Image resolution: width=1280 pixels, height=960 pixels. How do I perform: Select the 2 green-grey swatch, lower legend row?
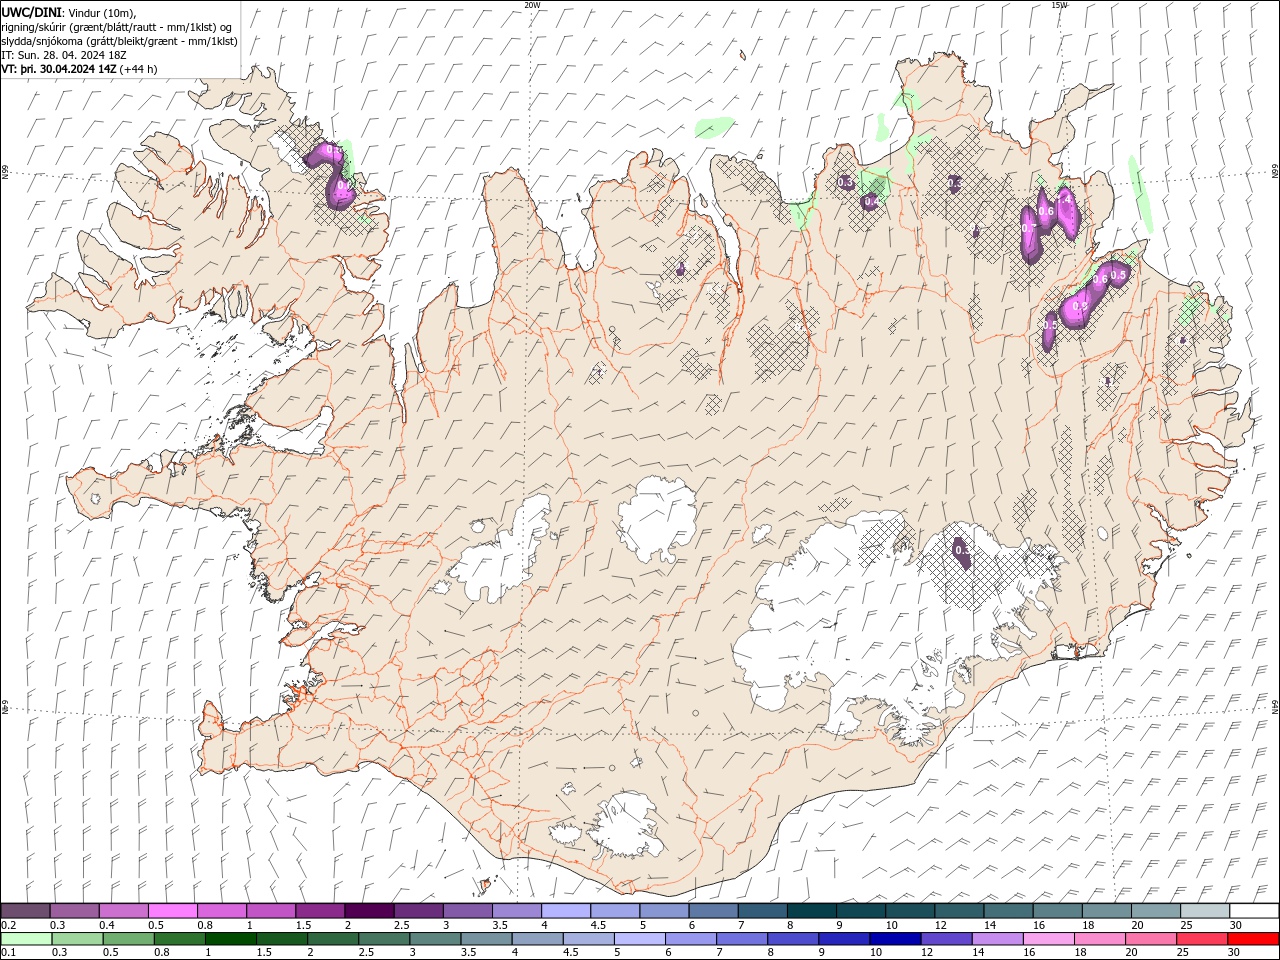333,939
